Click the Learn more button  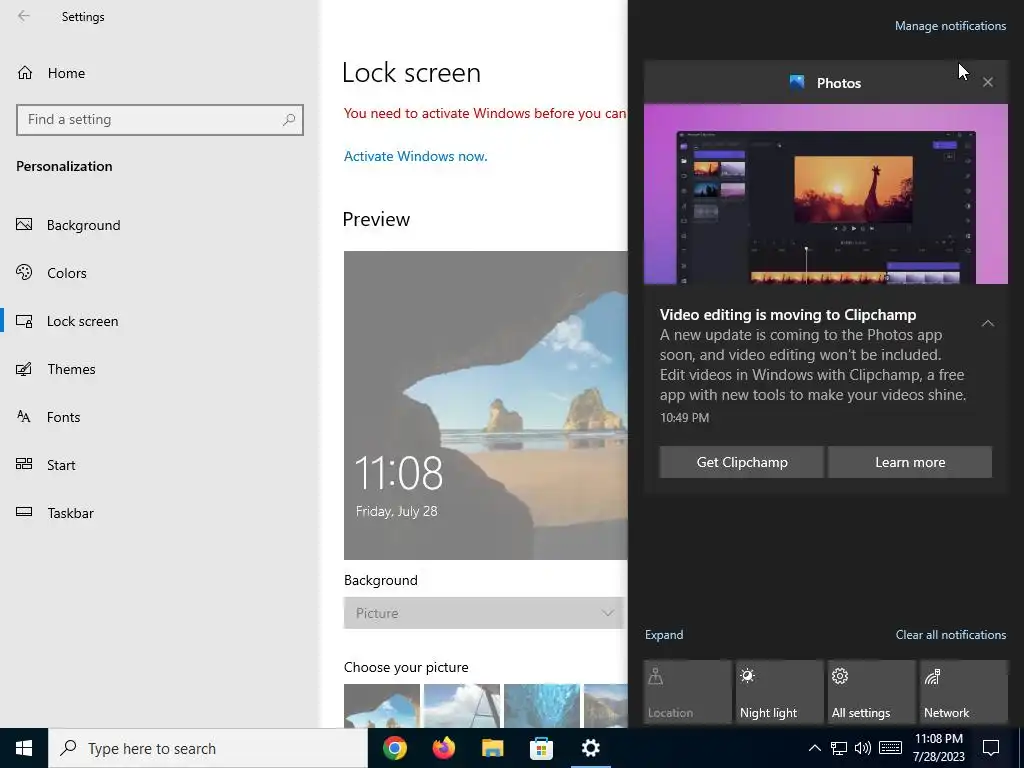coord(910,462)
